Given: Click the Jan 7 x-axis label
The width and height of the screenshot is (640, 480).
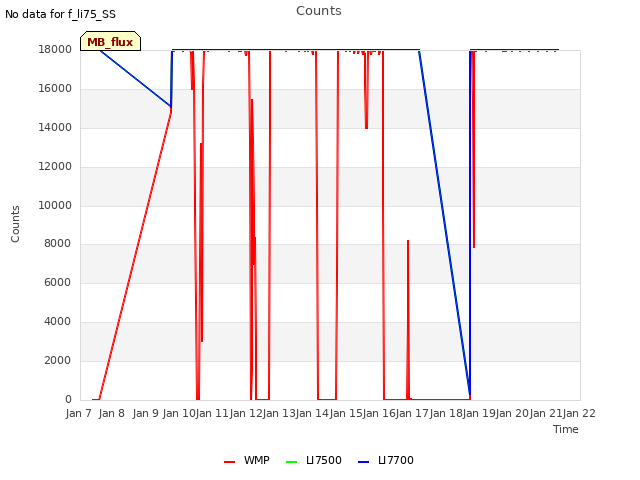Looking at the screenshot, I should [x=78, y=413].
